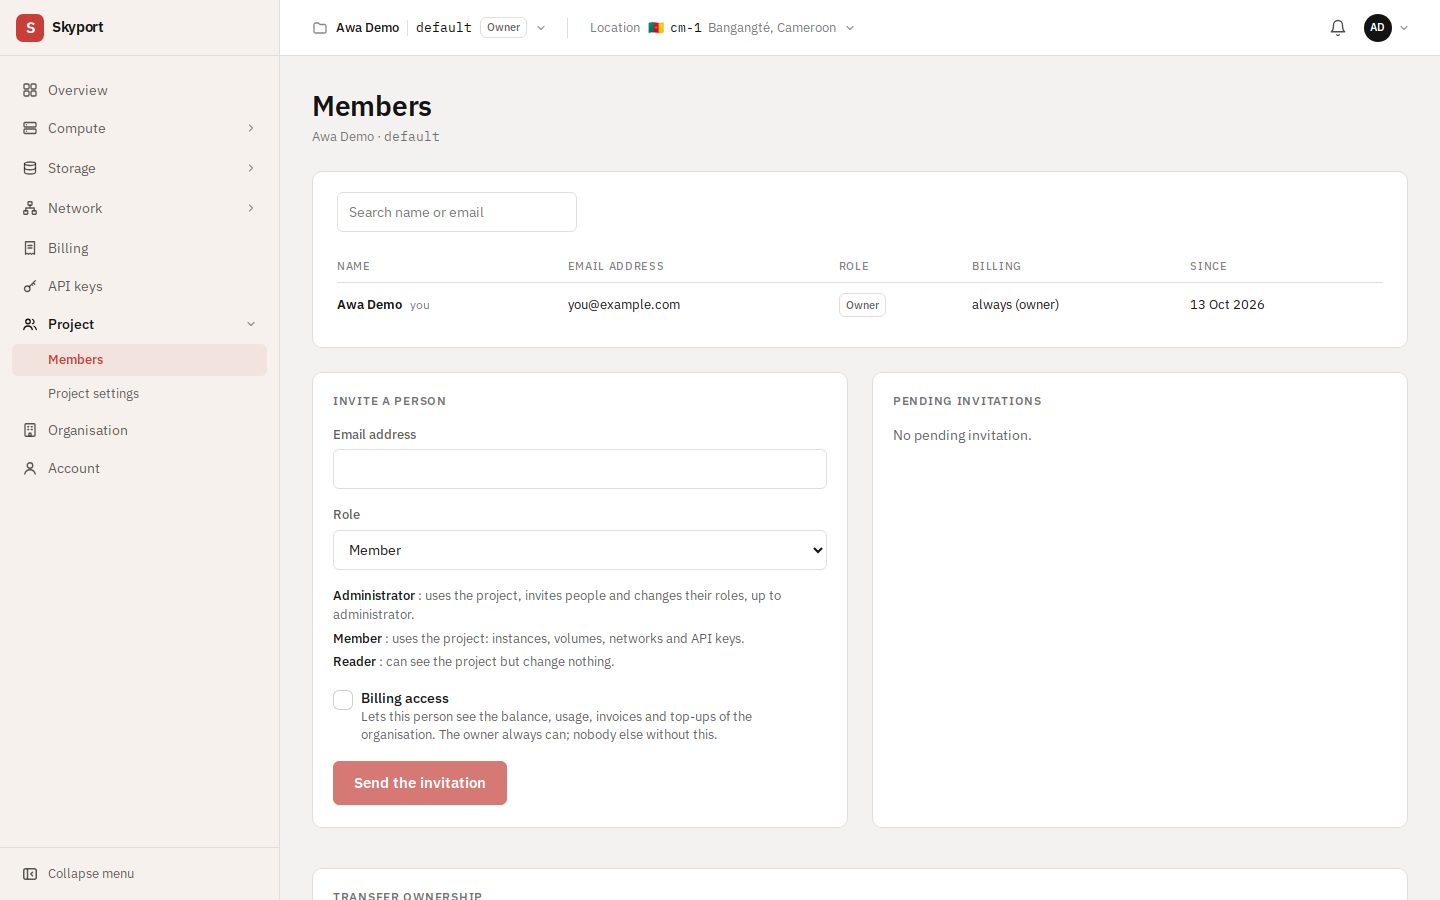This screenshot has height=900, width=1440.
Task: Click the Project people icon
Action: 30,324
